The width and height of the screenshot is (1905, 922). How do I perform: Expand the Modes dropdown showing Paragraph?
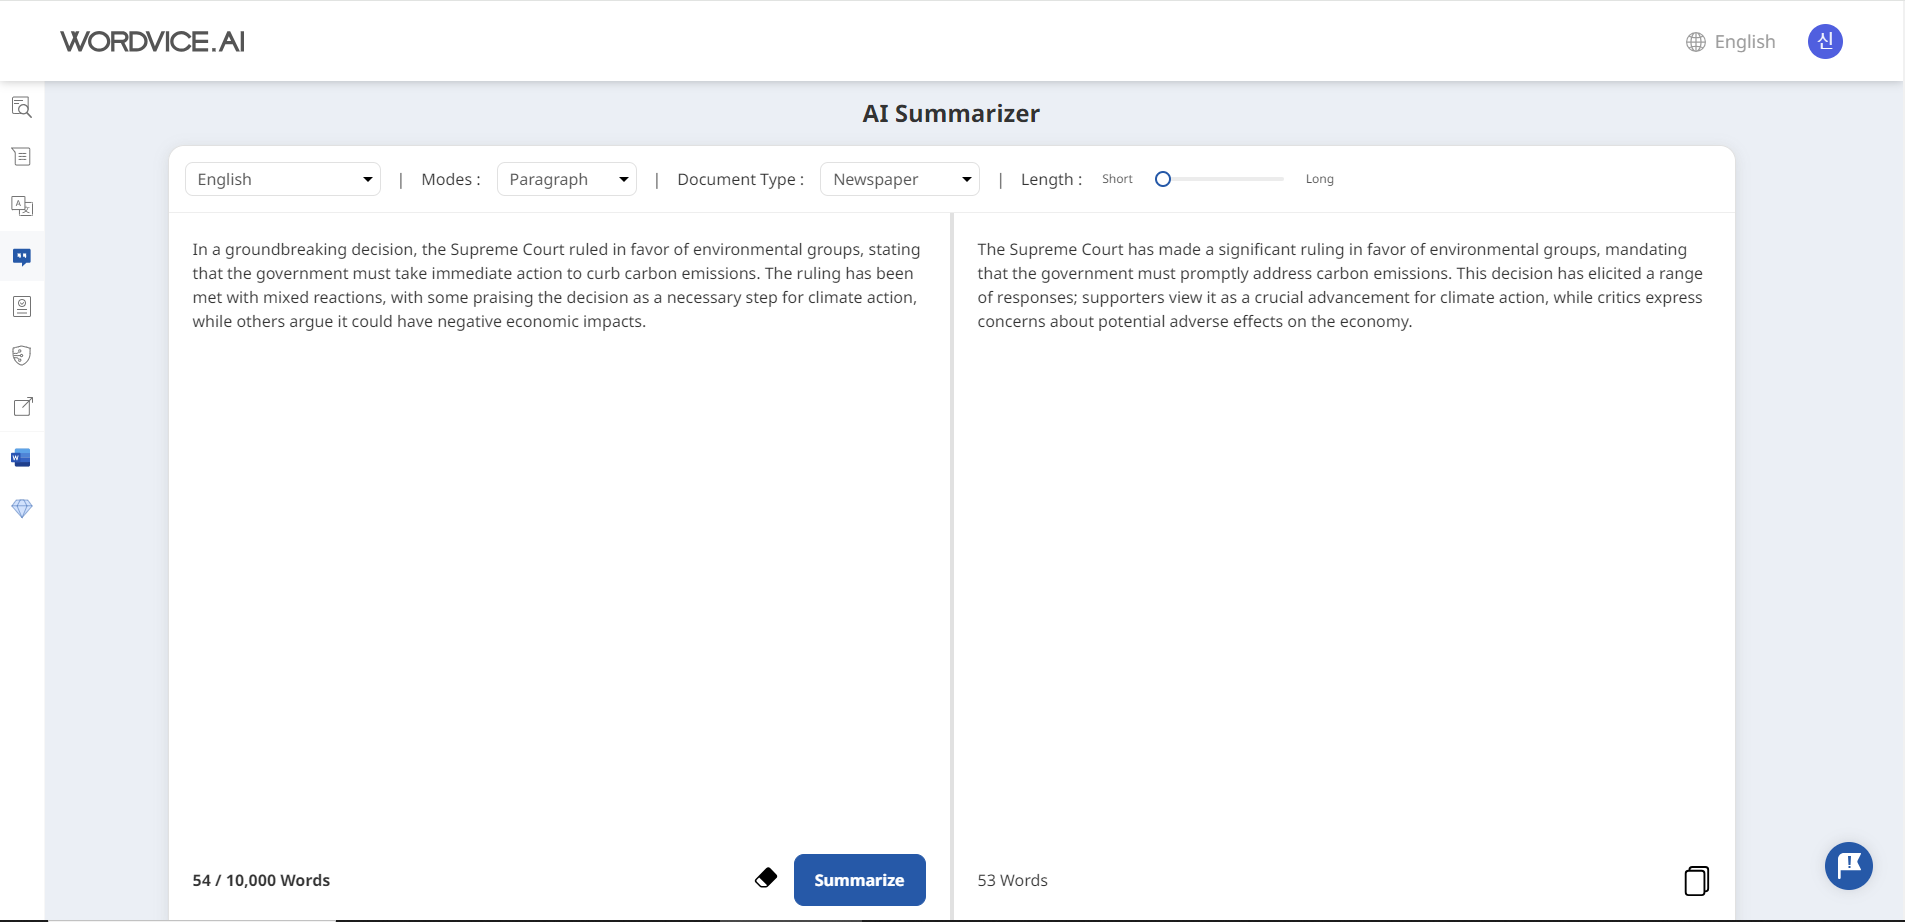566,179
